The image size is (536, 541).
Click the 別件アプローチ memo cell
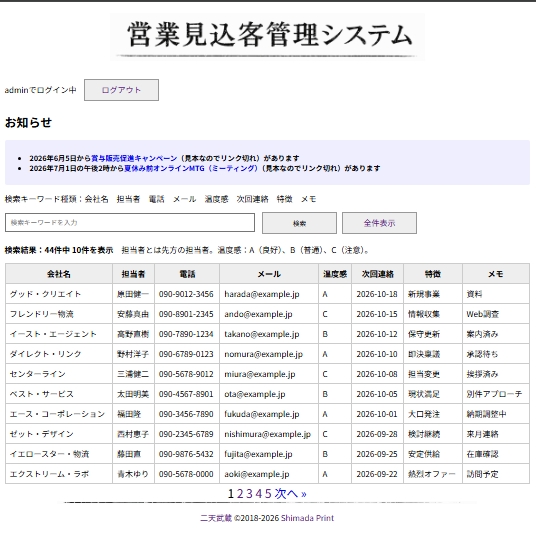[x=496, y=394]
